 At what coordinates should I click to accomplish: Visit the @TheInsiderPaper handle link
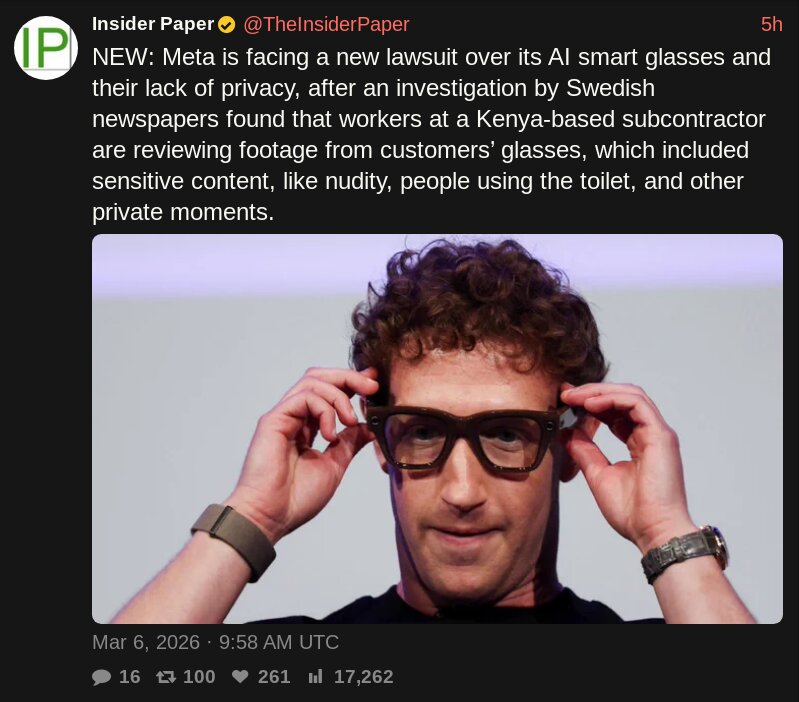326,24
